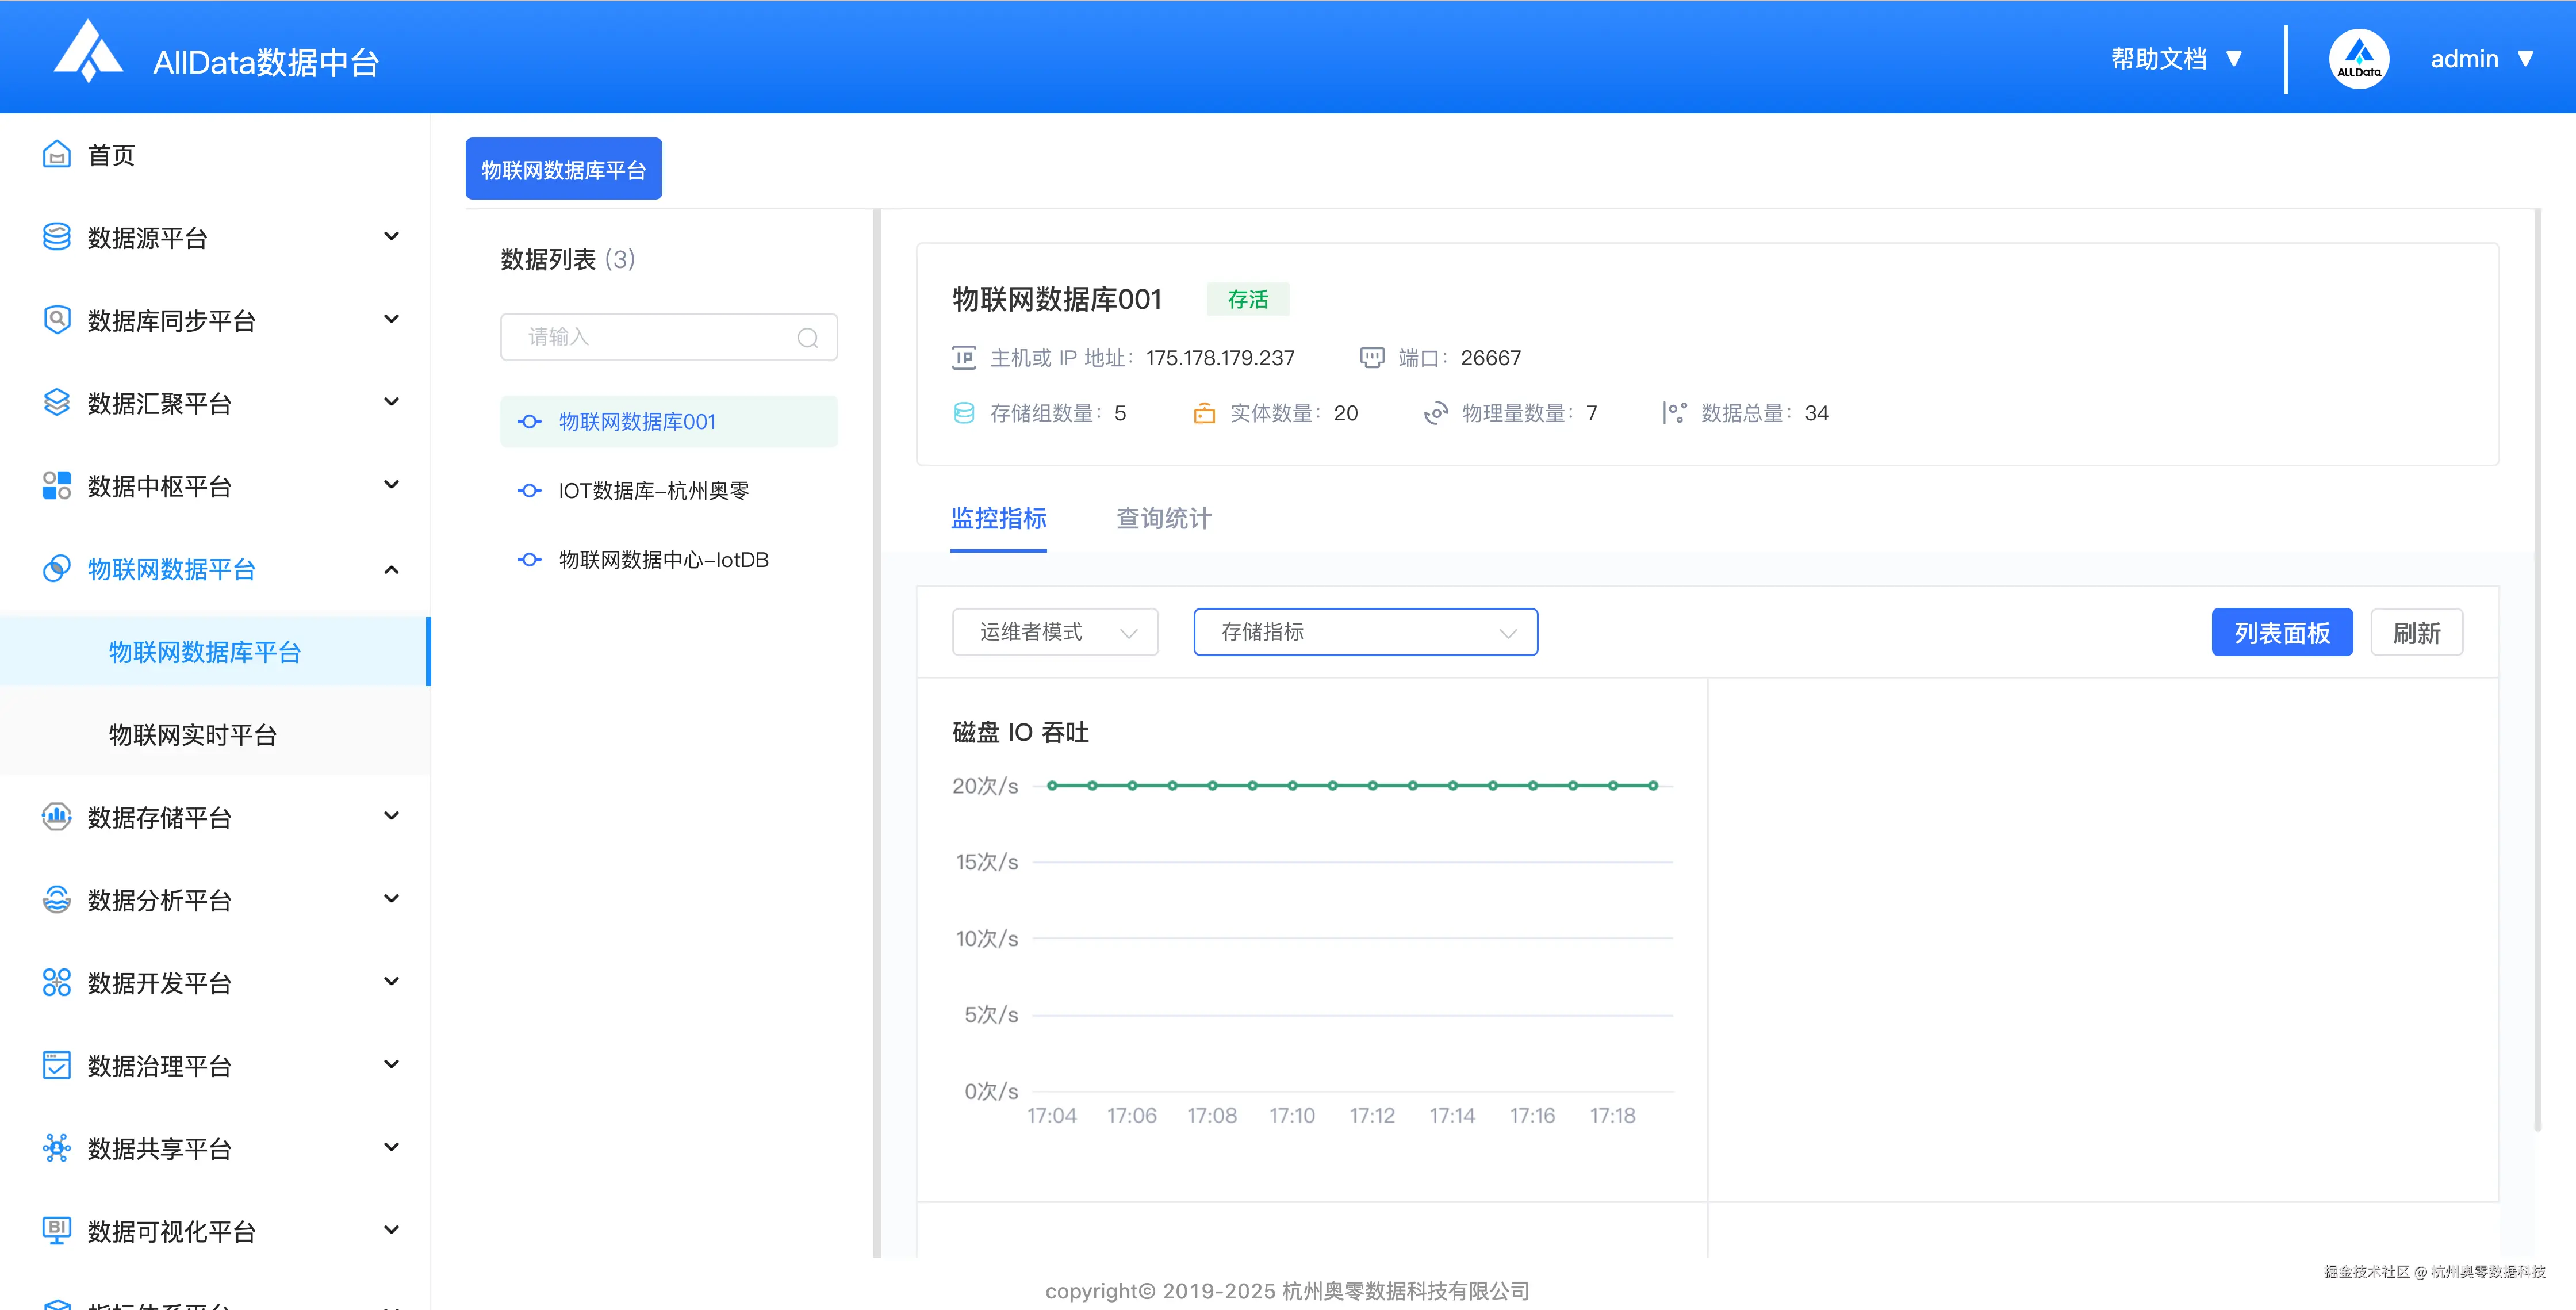
Task: Open the 运维者模式 mode dropdown
Action: 1055,632
